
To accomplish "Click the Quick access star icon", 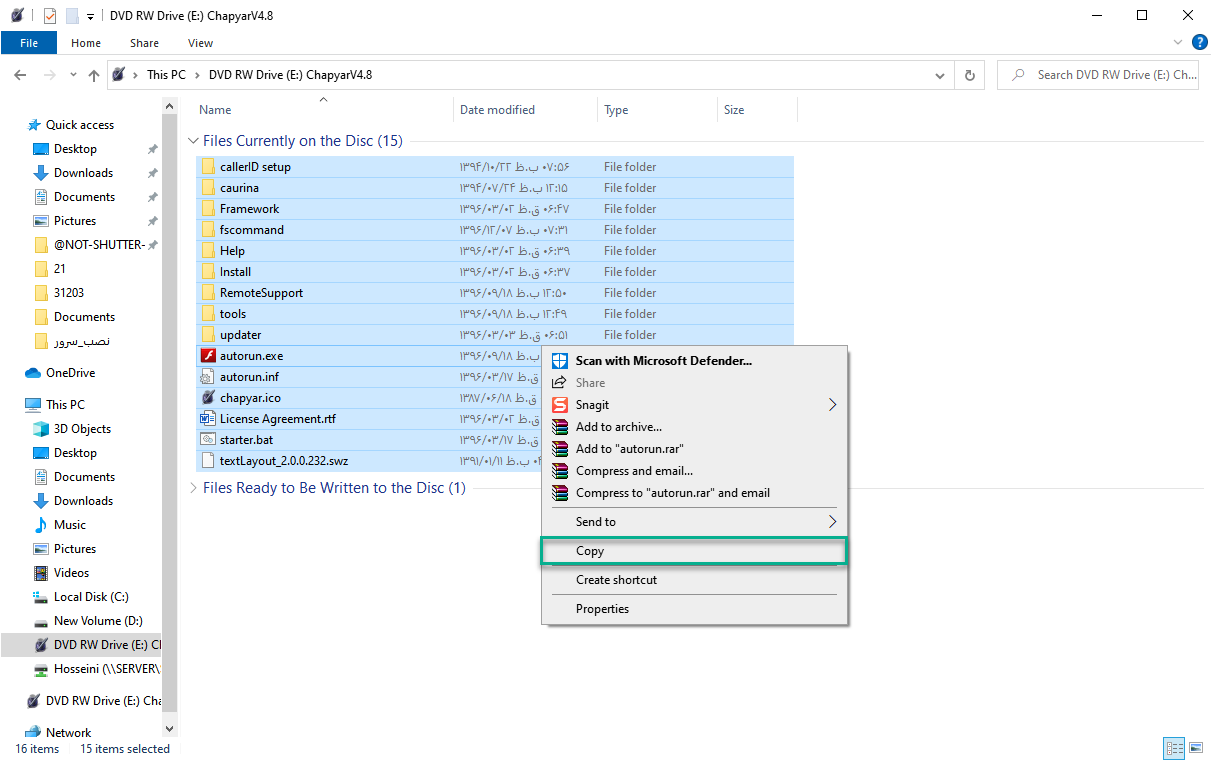I will coord(33,125).
